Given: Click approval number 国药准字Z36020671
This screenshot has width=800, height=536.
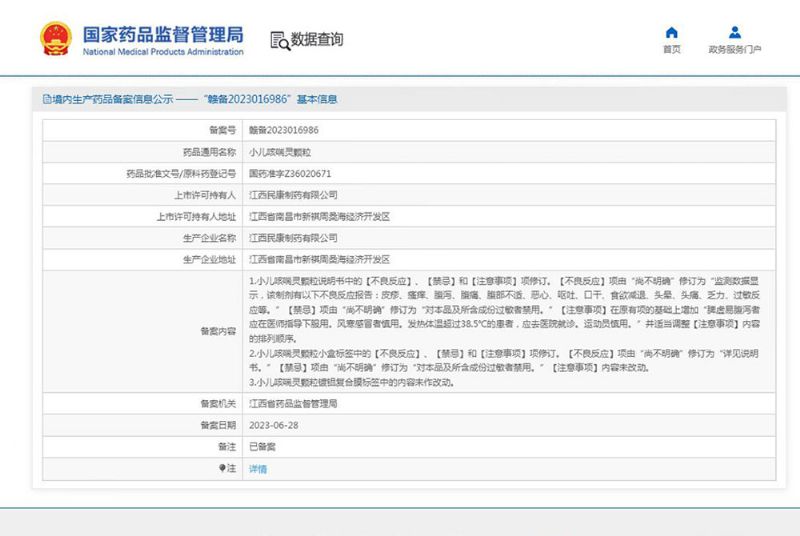Looking at the screenshot, I should (289, 173).
